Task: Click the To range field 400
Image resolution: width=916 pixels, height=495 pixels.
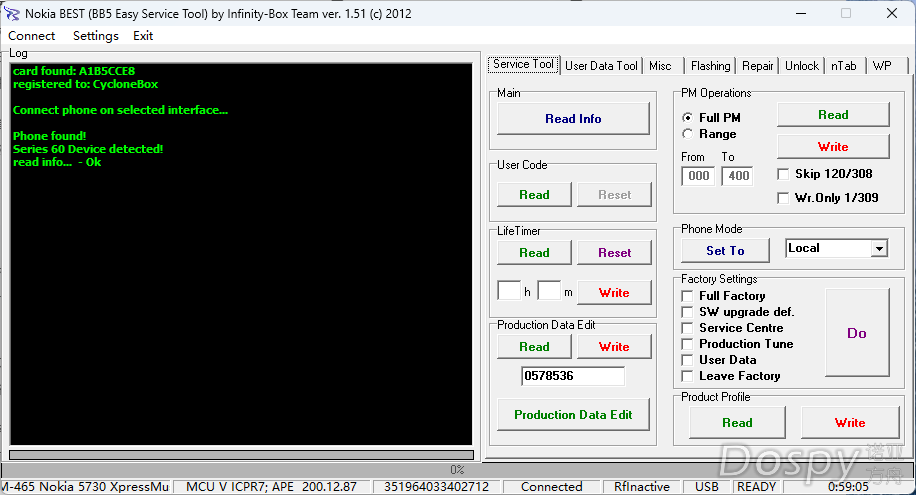Action: tap(738, 176)
